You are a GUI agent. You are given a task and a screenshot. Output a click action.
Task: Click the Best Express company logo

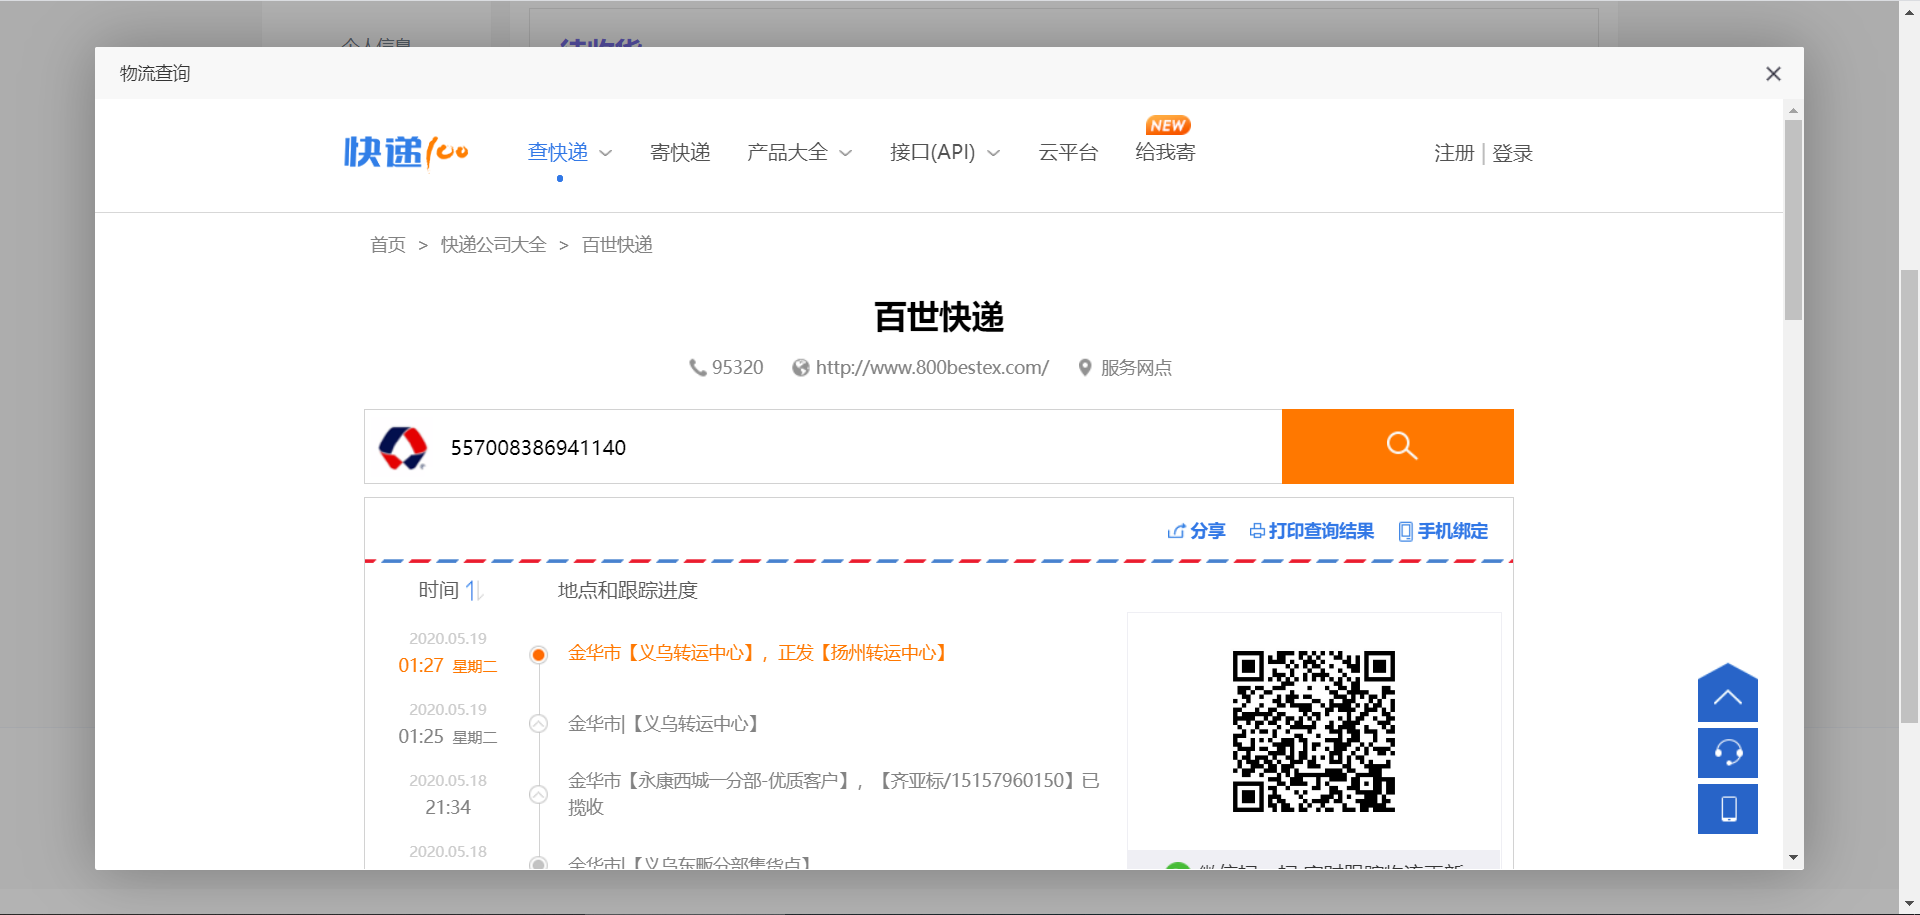pyautogui.click(x=403, y=447)
